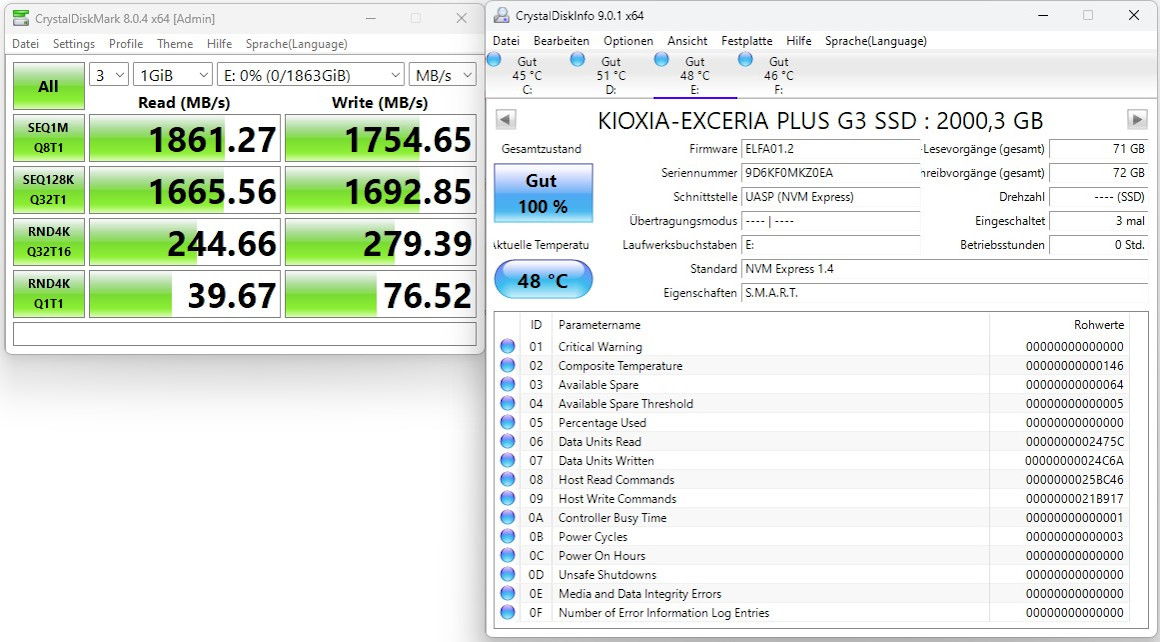Click the blue status orb for drive D:

tap(577, 61)
